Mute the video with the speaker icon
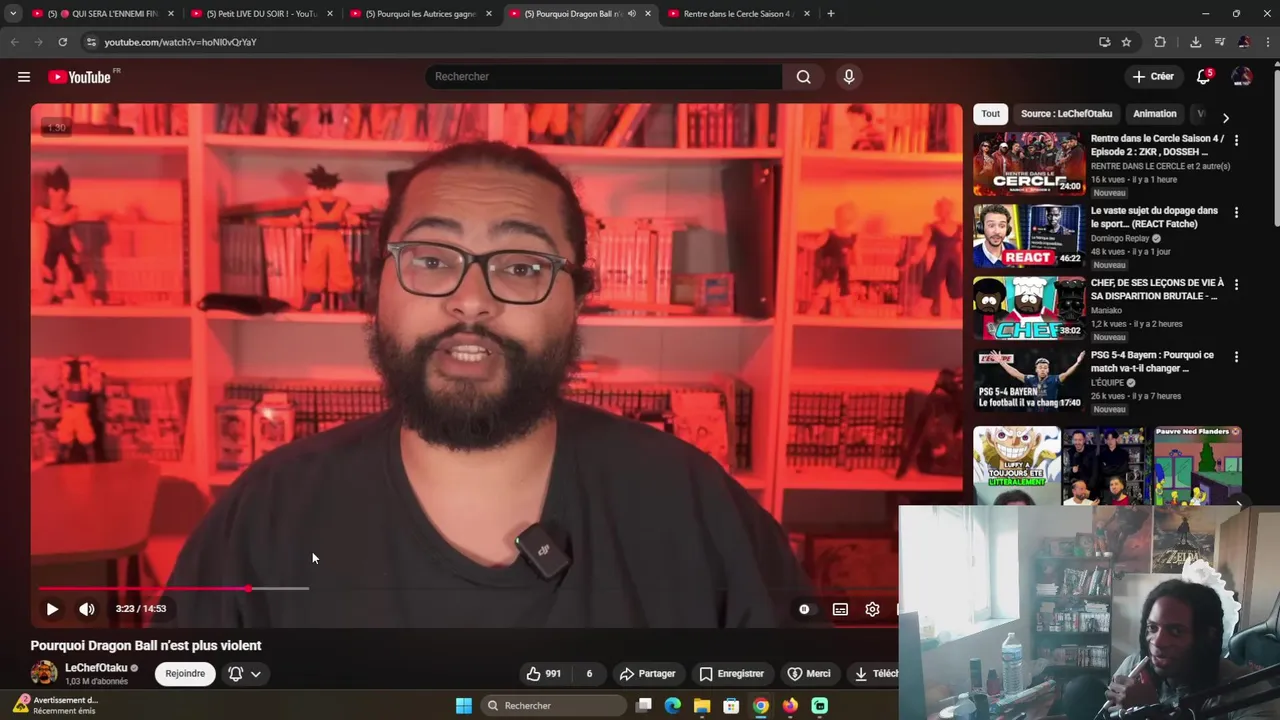This screenshot has height=720, width=1280. pyautogui.click(x=87, y=609)
